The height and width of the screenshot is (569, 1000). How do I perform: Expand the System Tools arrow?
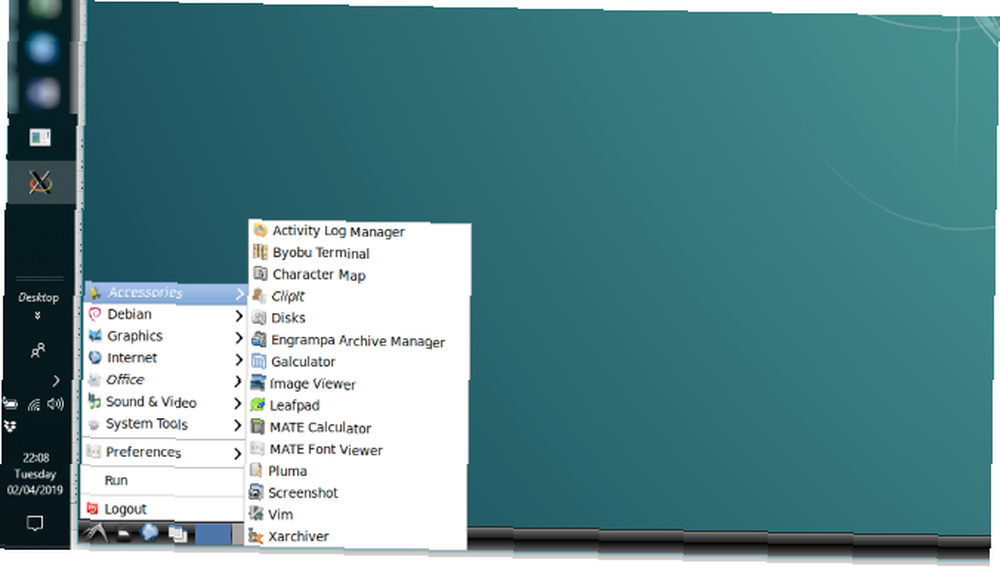238,425
